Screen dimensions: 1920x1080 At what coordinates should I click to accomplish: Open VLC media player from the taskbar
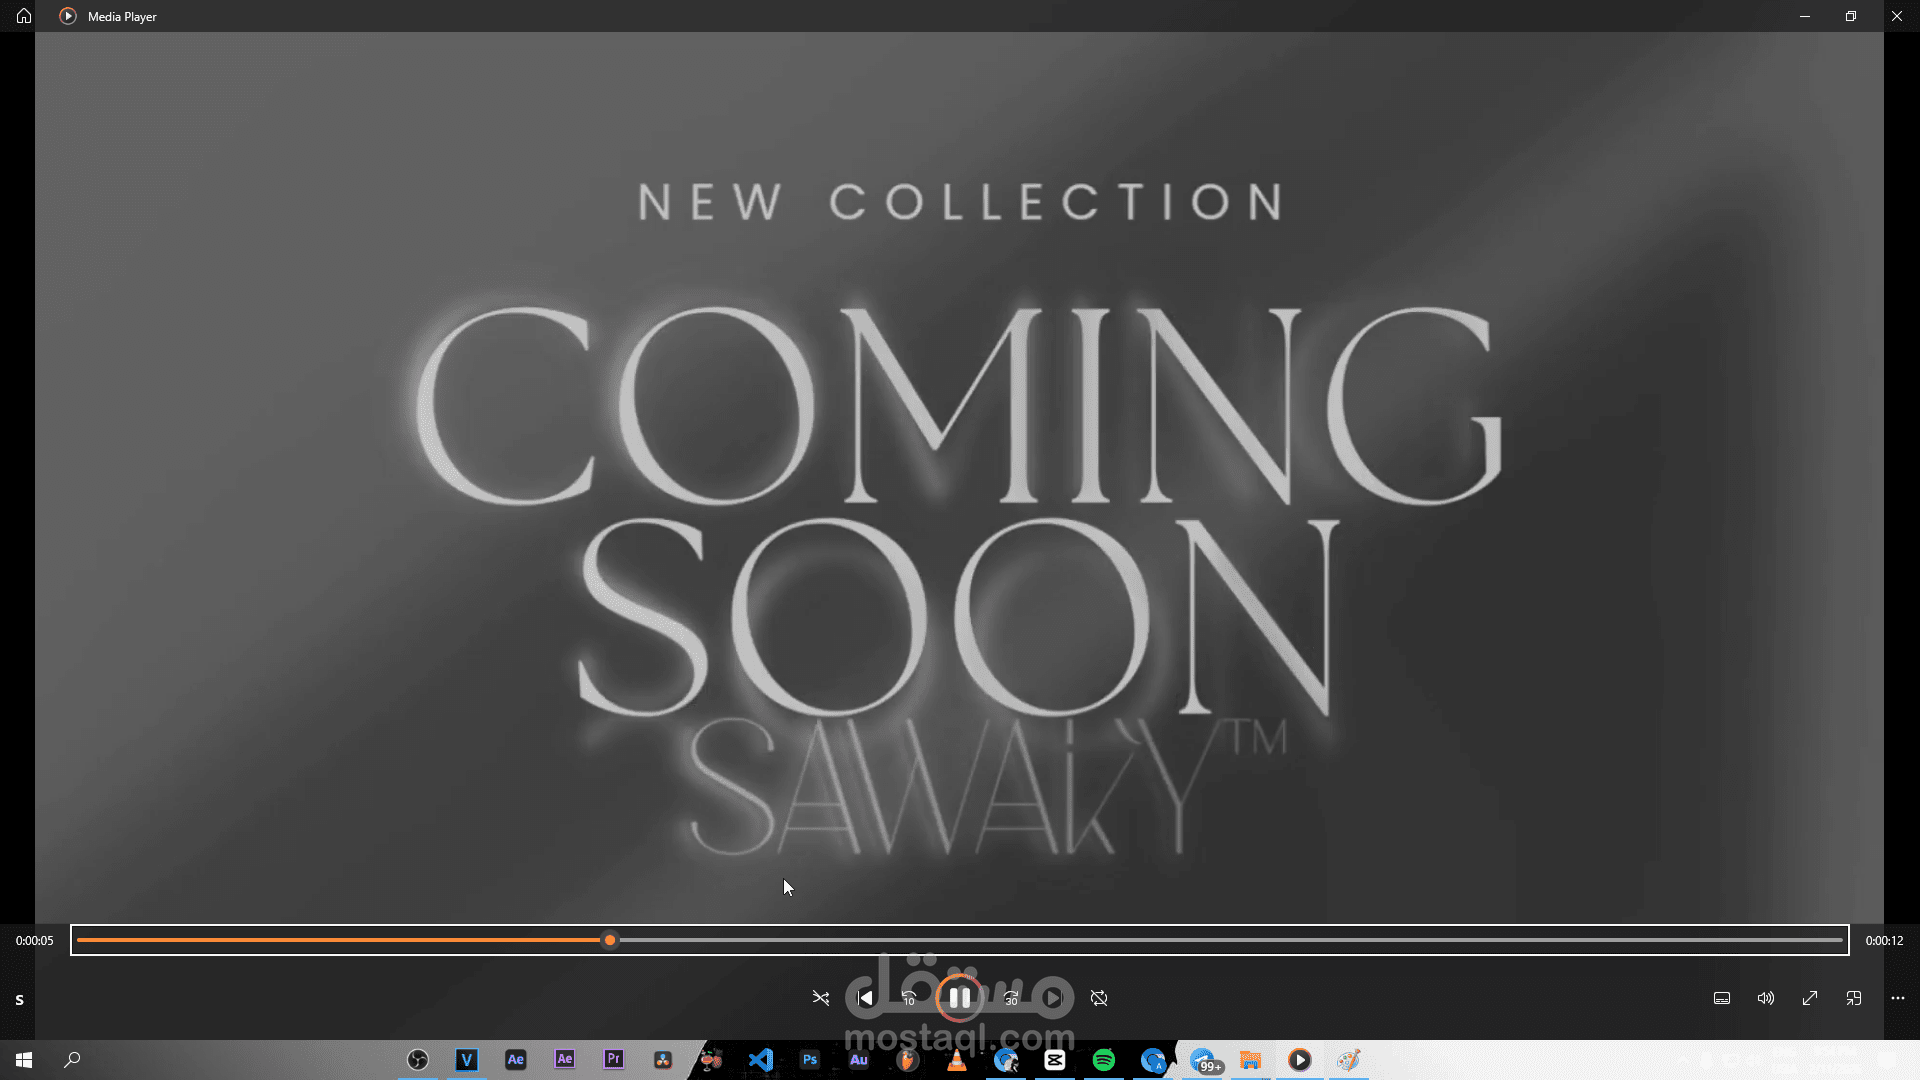[956, 1059]
